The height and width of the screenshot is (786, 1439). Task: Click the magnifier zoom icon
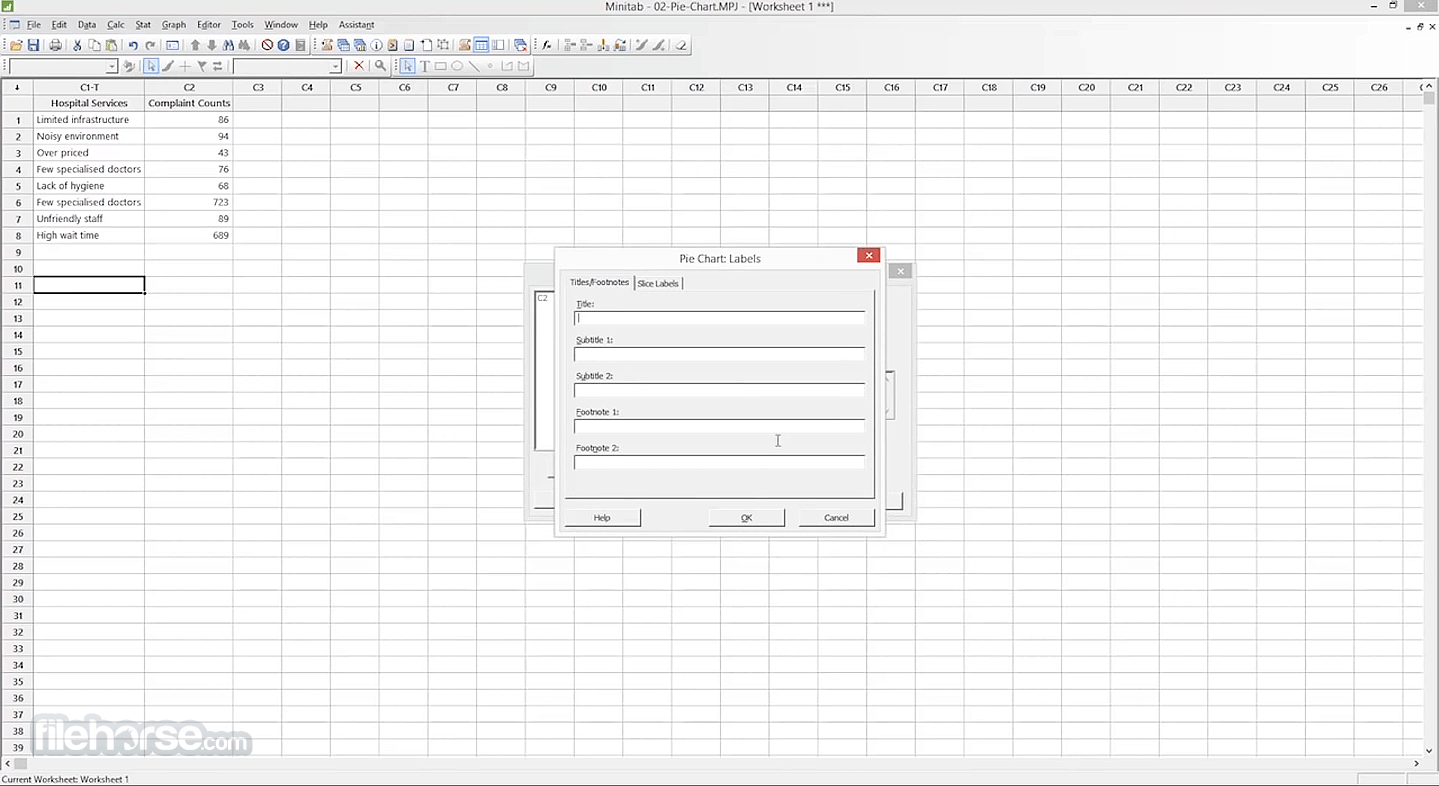(x=380, y=66)
